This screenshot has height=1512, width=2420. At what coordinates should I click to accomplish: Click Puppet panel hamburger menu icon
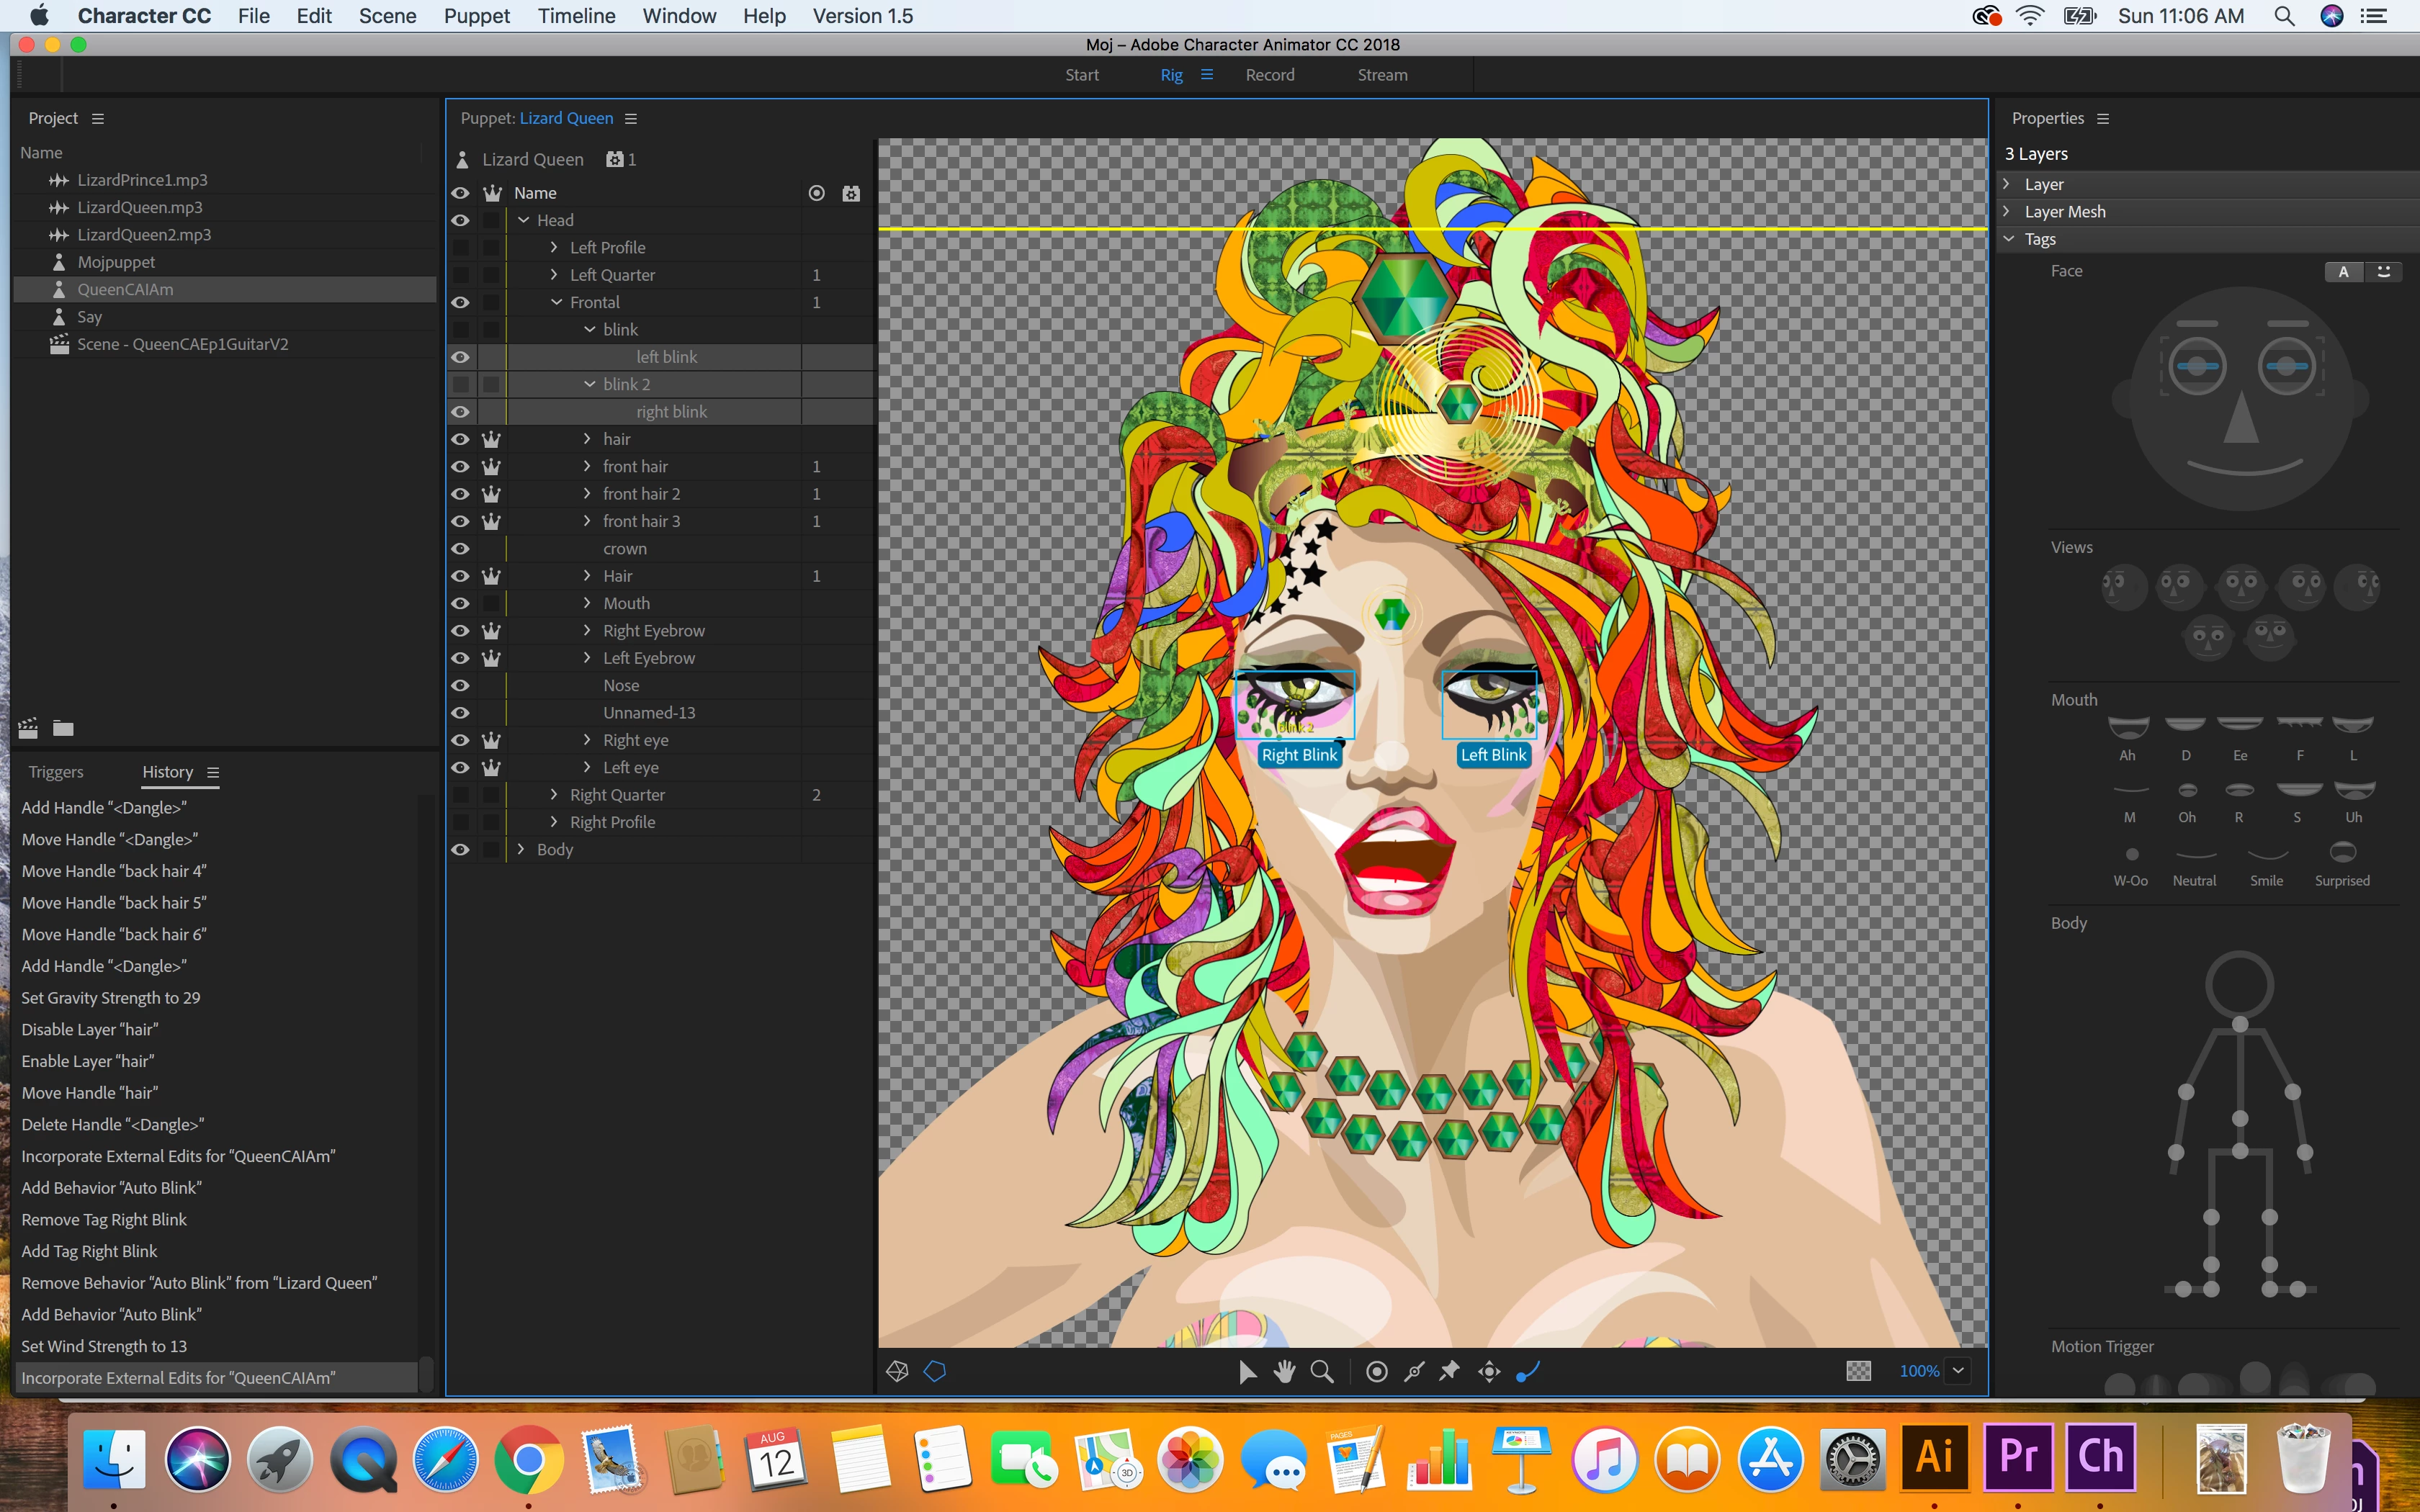(x=631, y=118)
